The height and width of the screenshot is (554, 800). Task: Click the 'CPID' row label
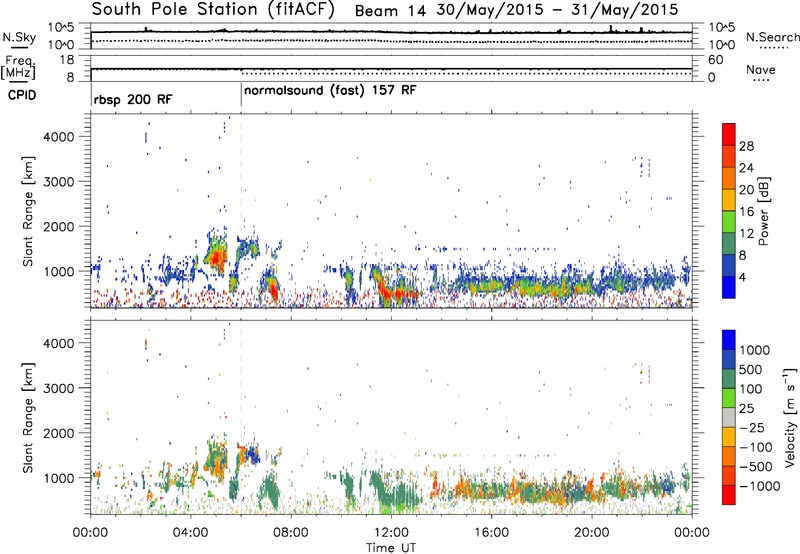click(x=22, y=95)
